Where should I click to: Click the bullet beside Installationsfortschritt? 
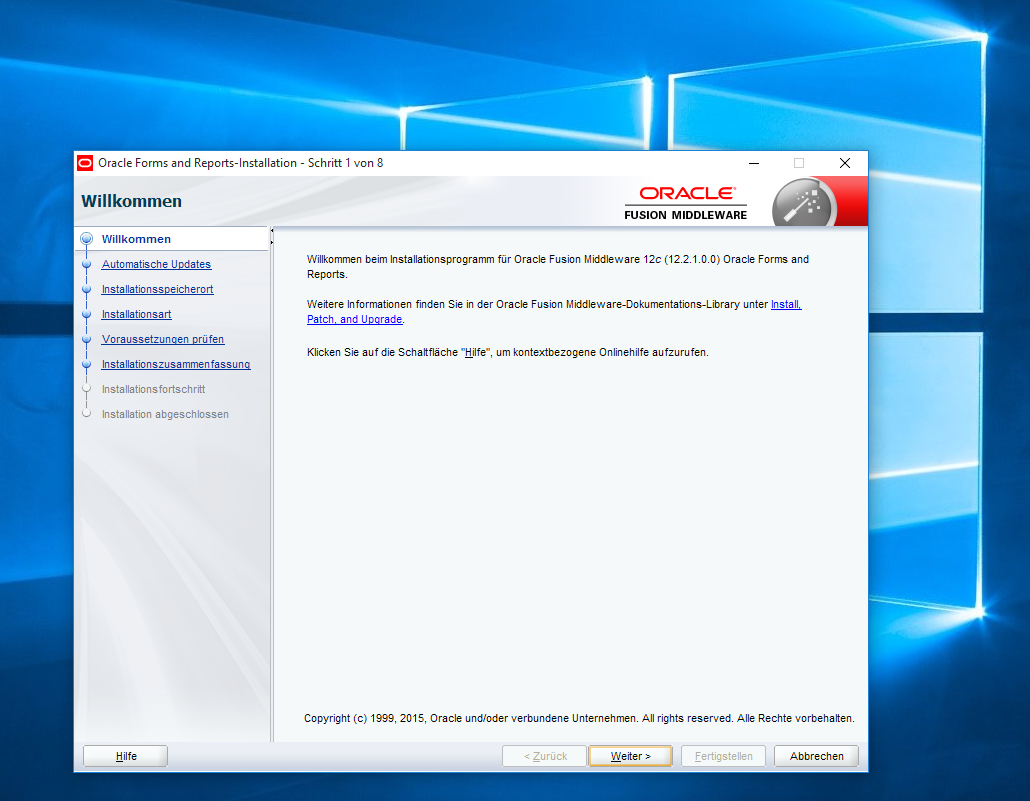86,389
